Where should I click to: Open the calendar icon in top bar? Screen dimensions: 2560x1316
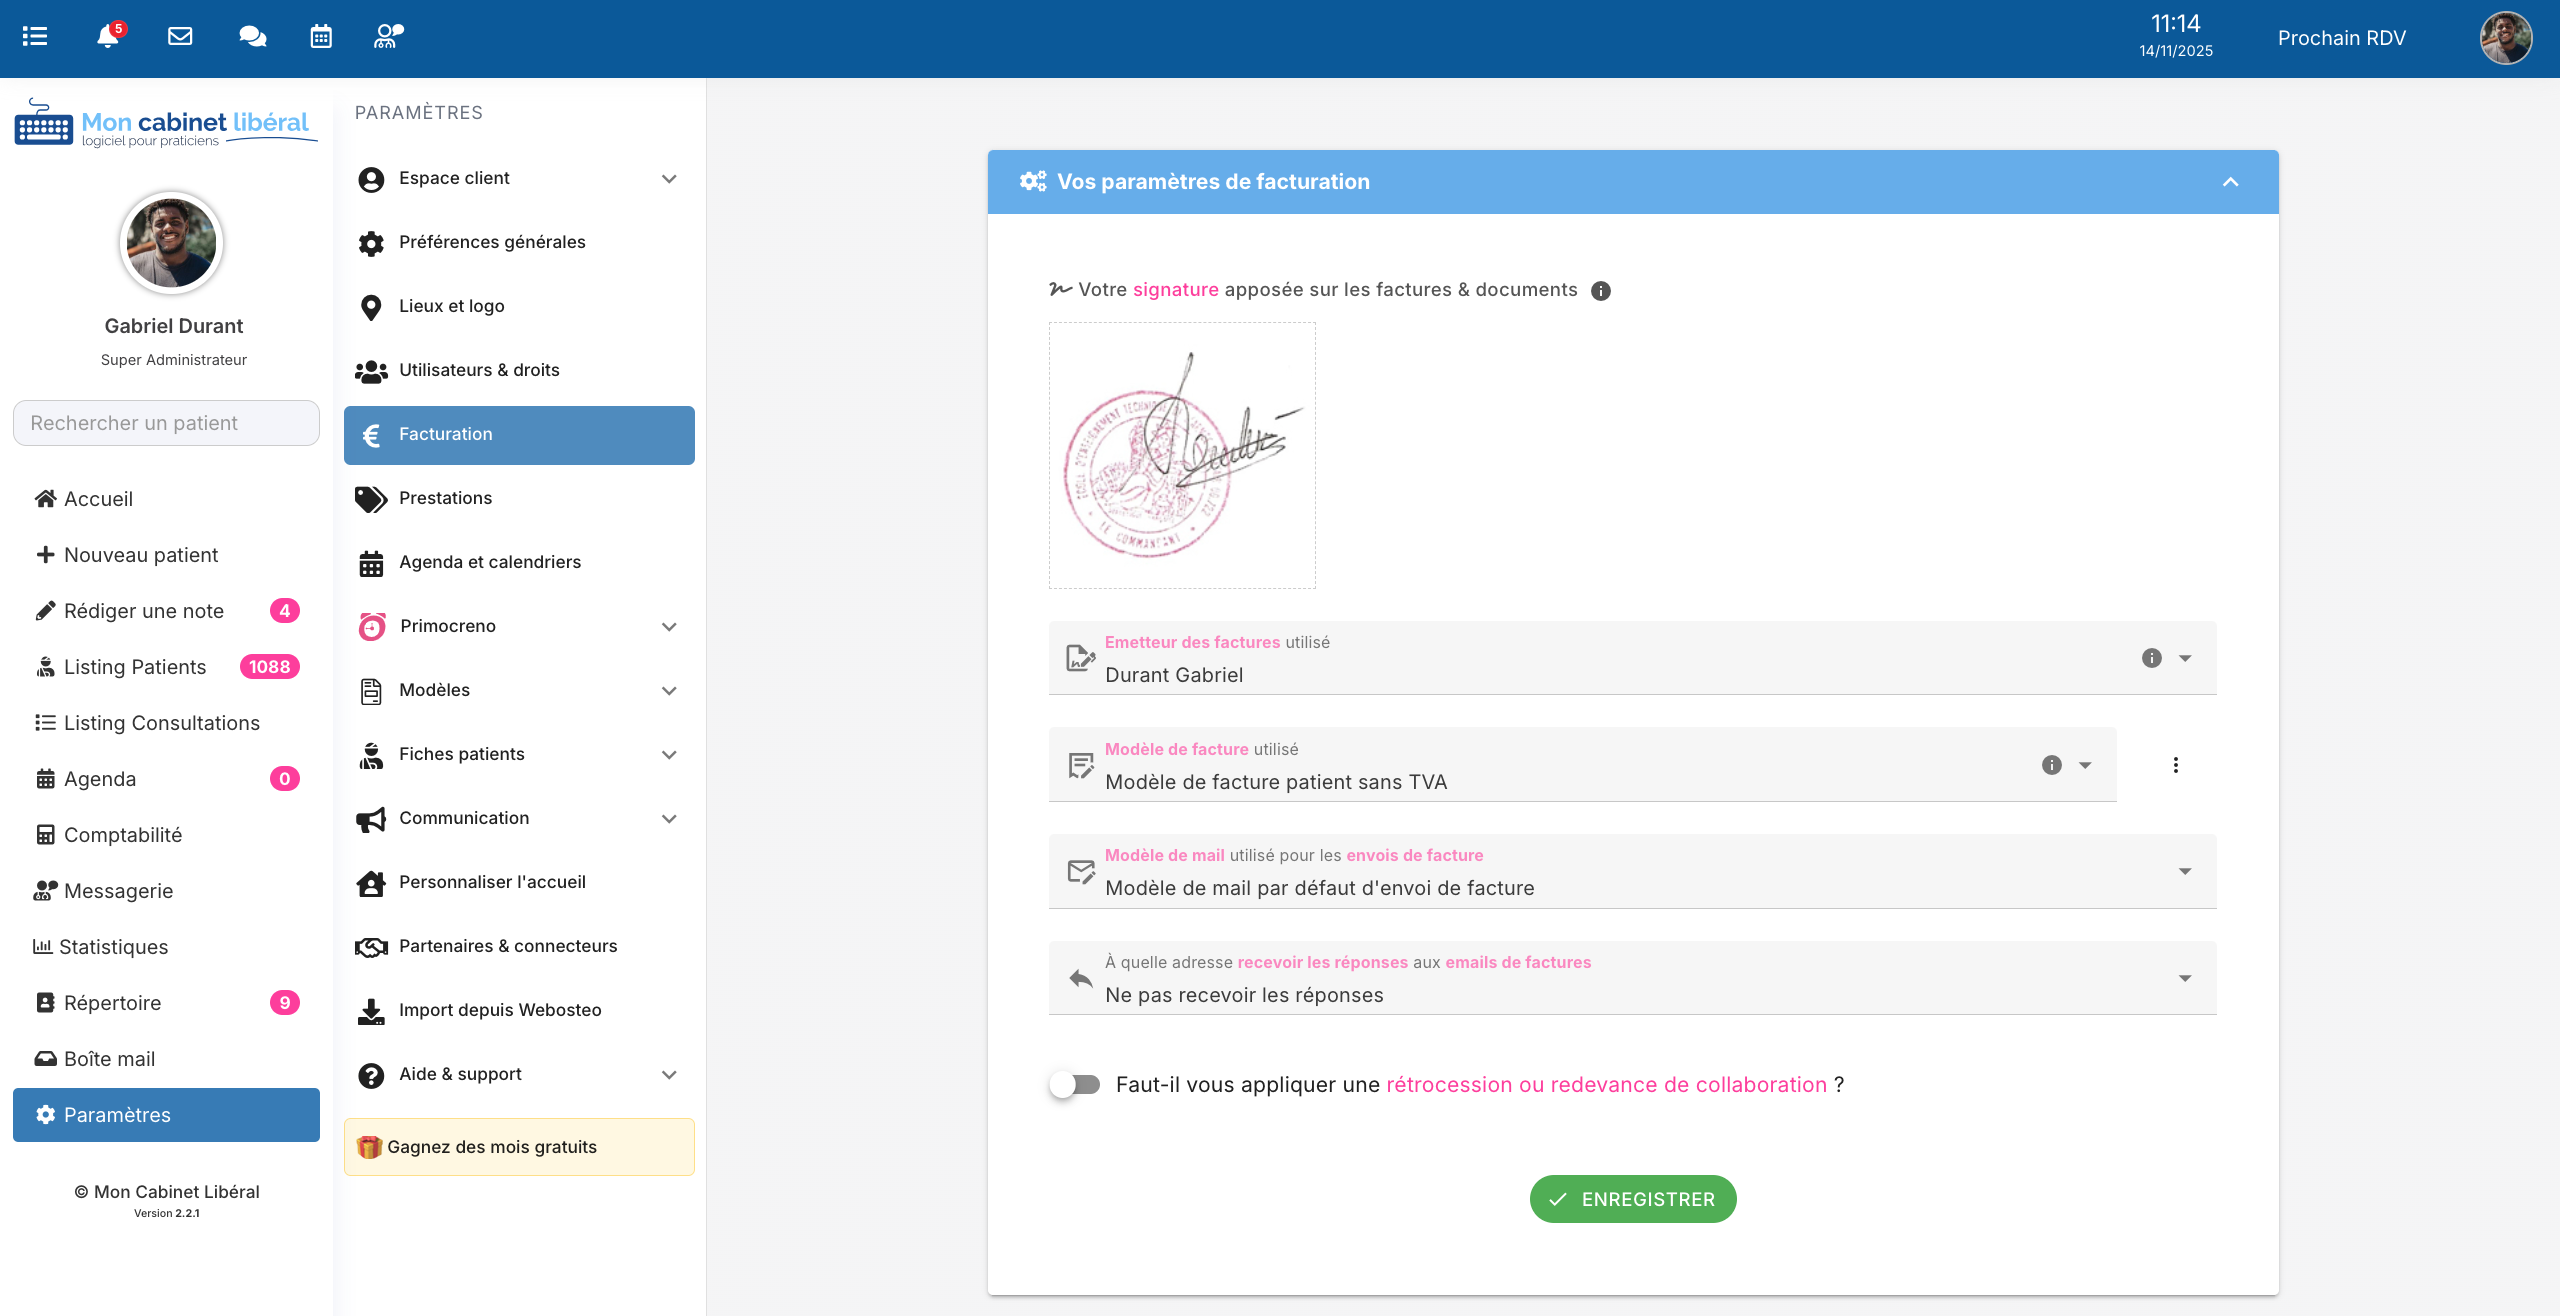click(x=321, y=37)
